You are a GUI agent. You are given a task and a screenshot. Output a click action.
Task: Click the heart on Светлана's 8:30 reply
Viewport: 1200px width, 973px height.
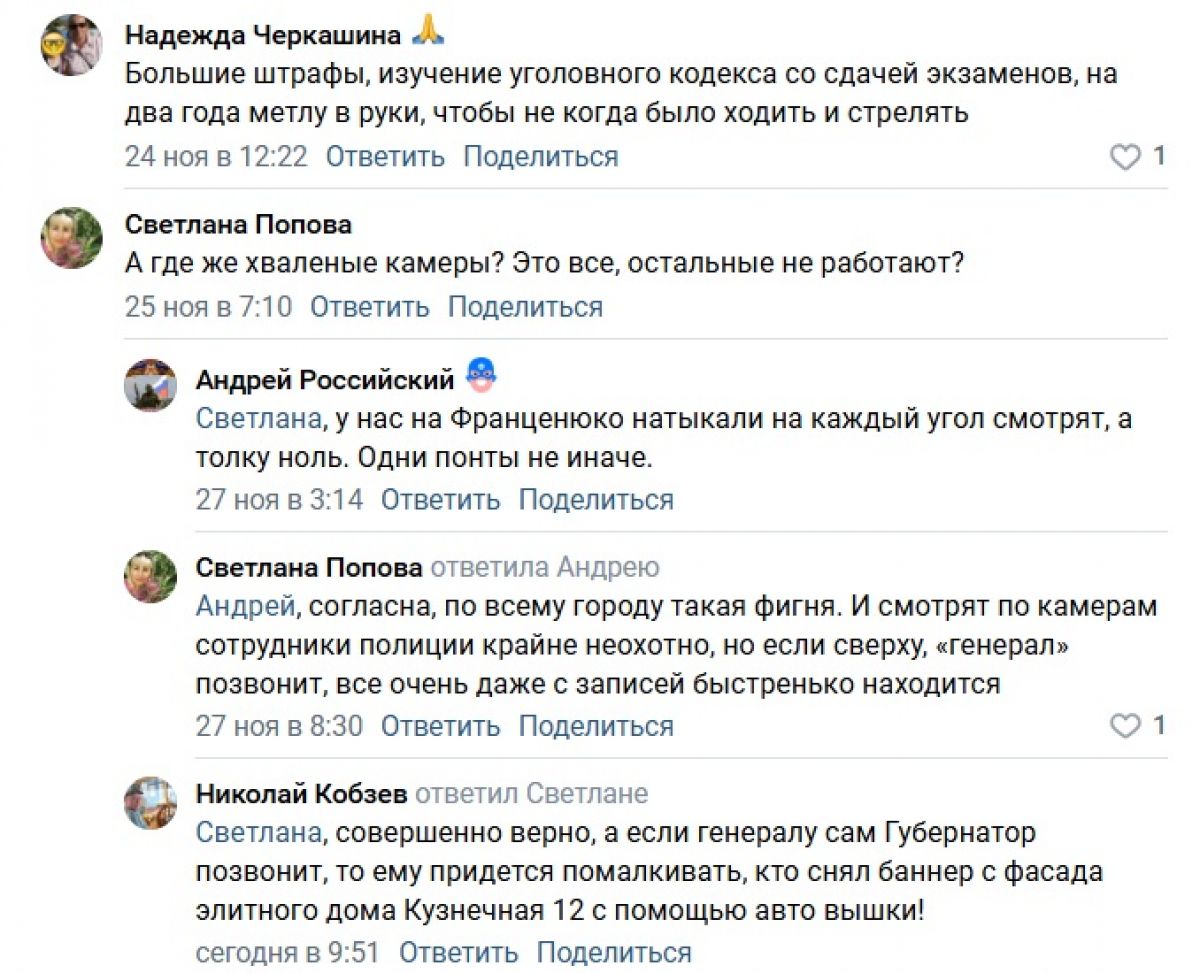[x=1127, y=726]
